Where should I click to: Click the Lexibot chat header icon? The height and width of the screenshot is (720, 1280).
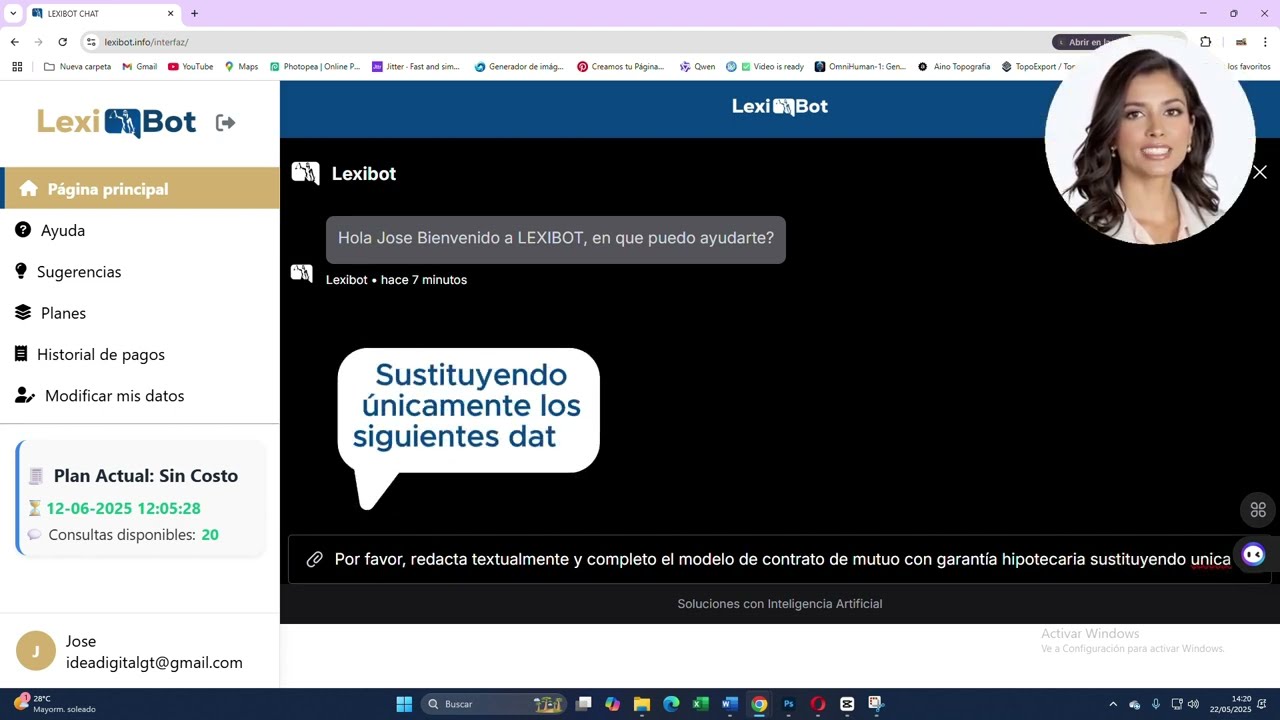click(x=305, y=173)
